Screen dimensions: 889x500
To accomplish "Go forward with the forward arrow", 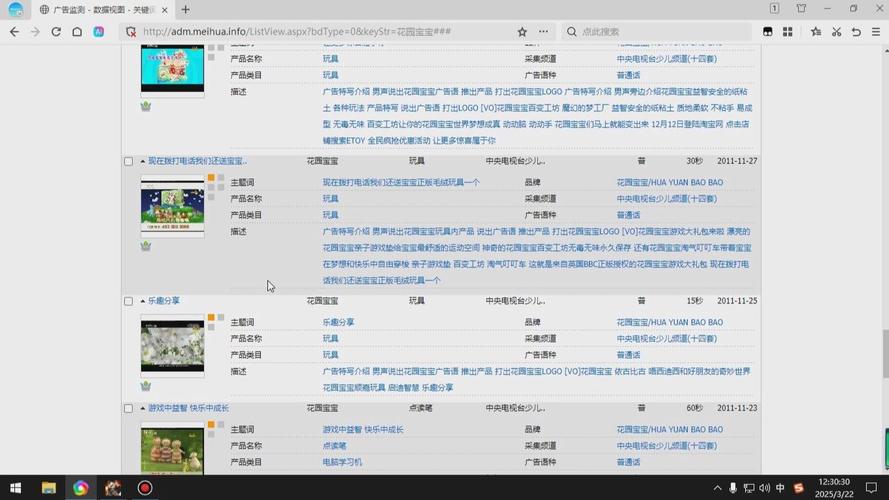I will (35, 32).
